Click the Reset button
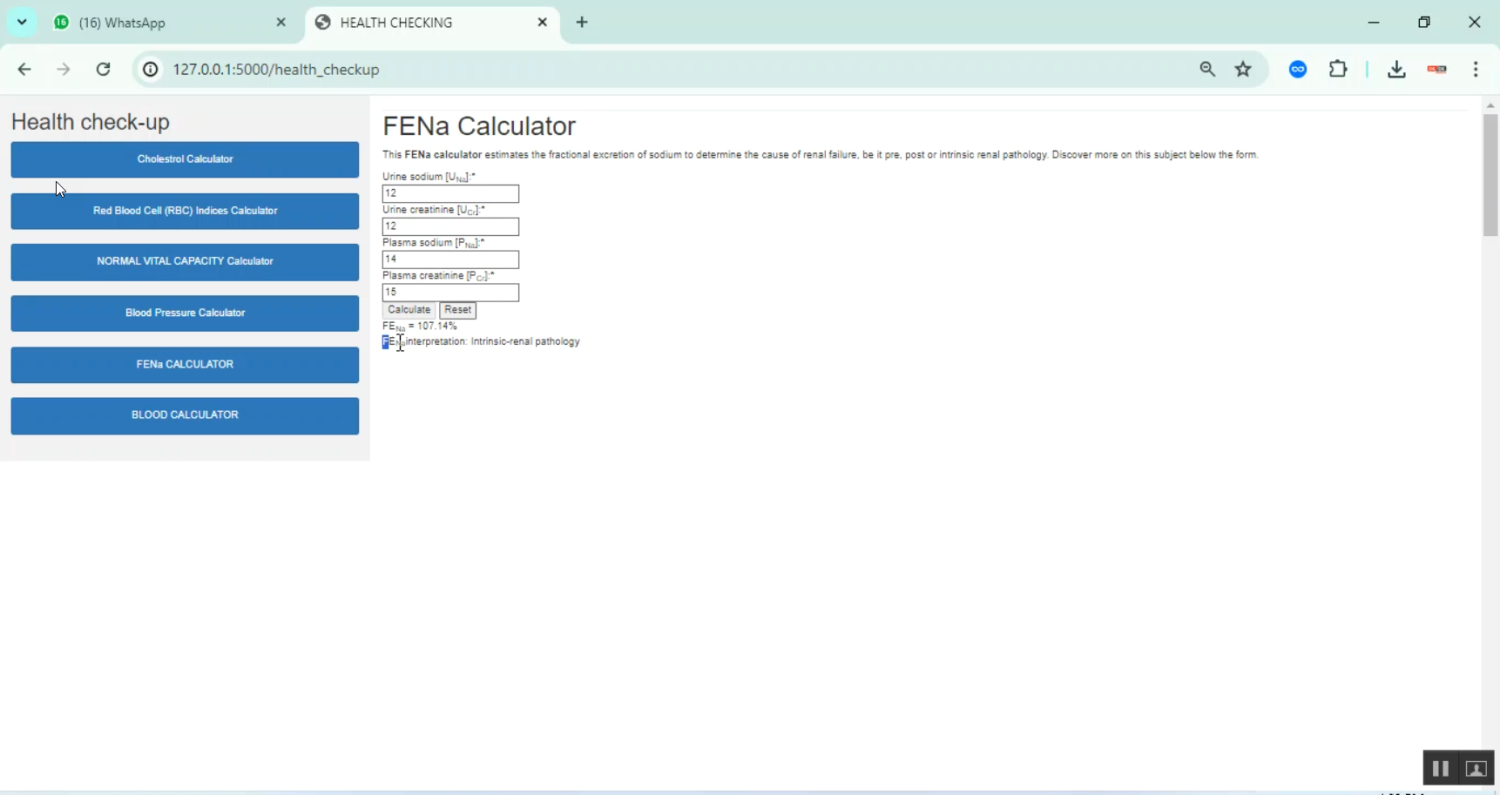The height and width of the screenshot is (795, 1500). [x=458, y=310]
